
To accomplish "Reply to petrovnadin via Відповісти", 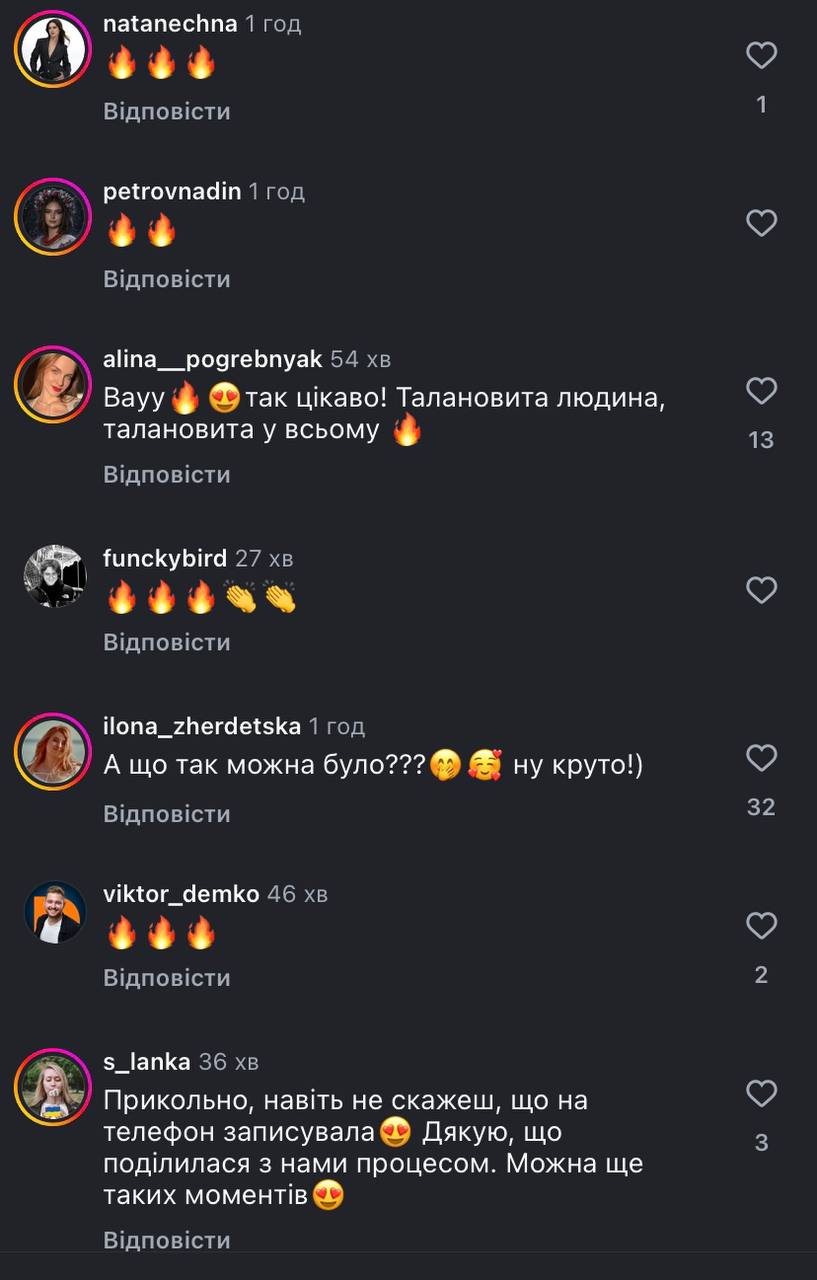I will tap(167, 279).
